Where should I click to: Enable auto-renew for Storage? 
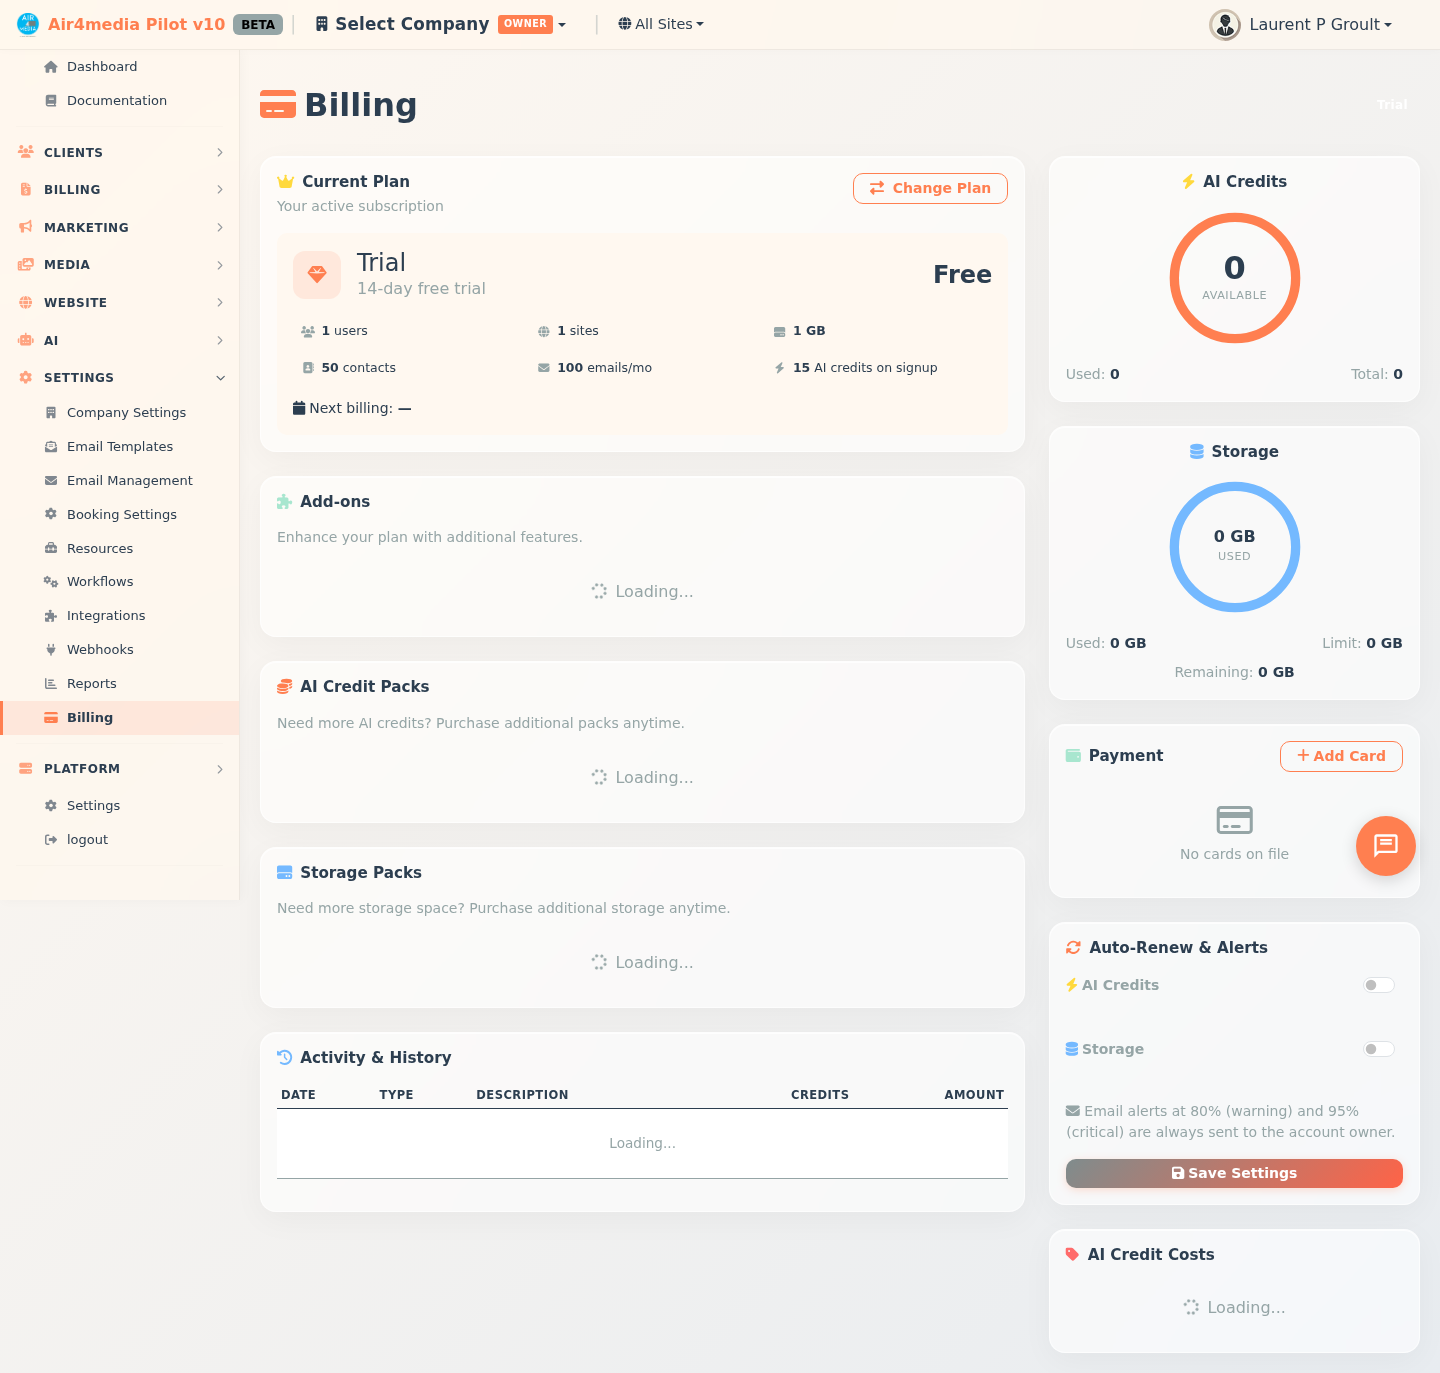(1378, 1049)
